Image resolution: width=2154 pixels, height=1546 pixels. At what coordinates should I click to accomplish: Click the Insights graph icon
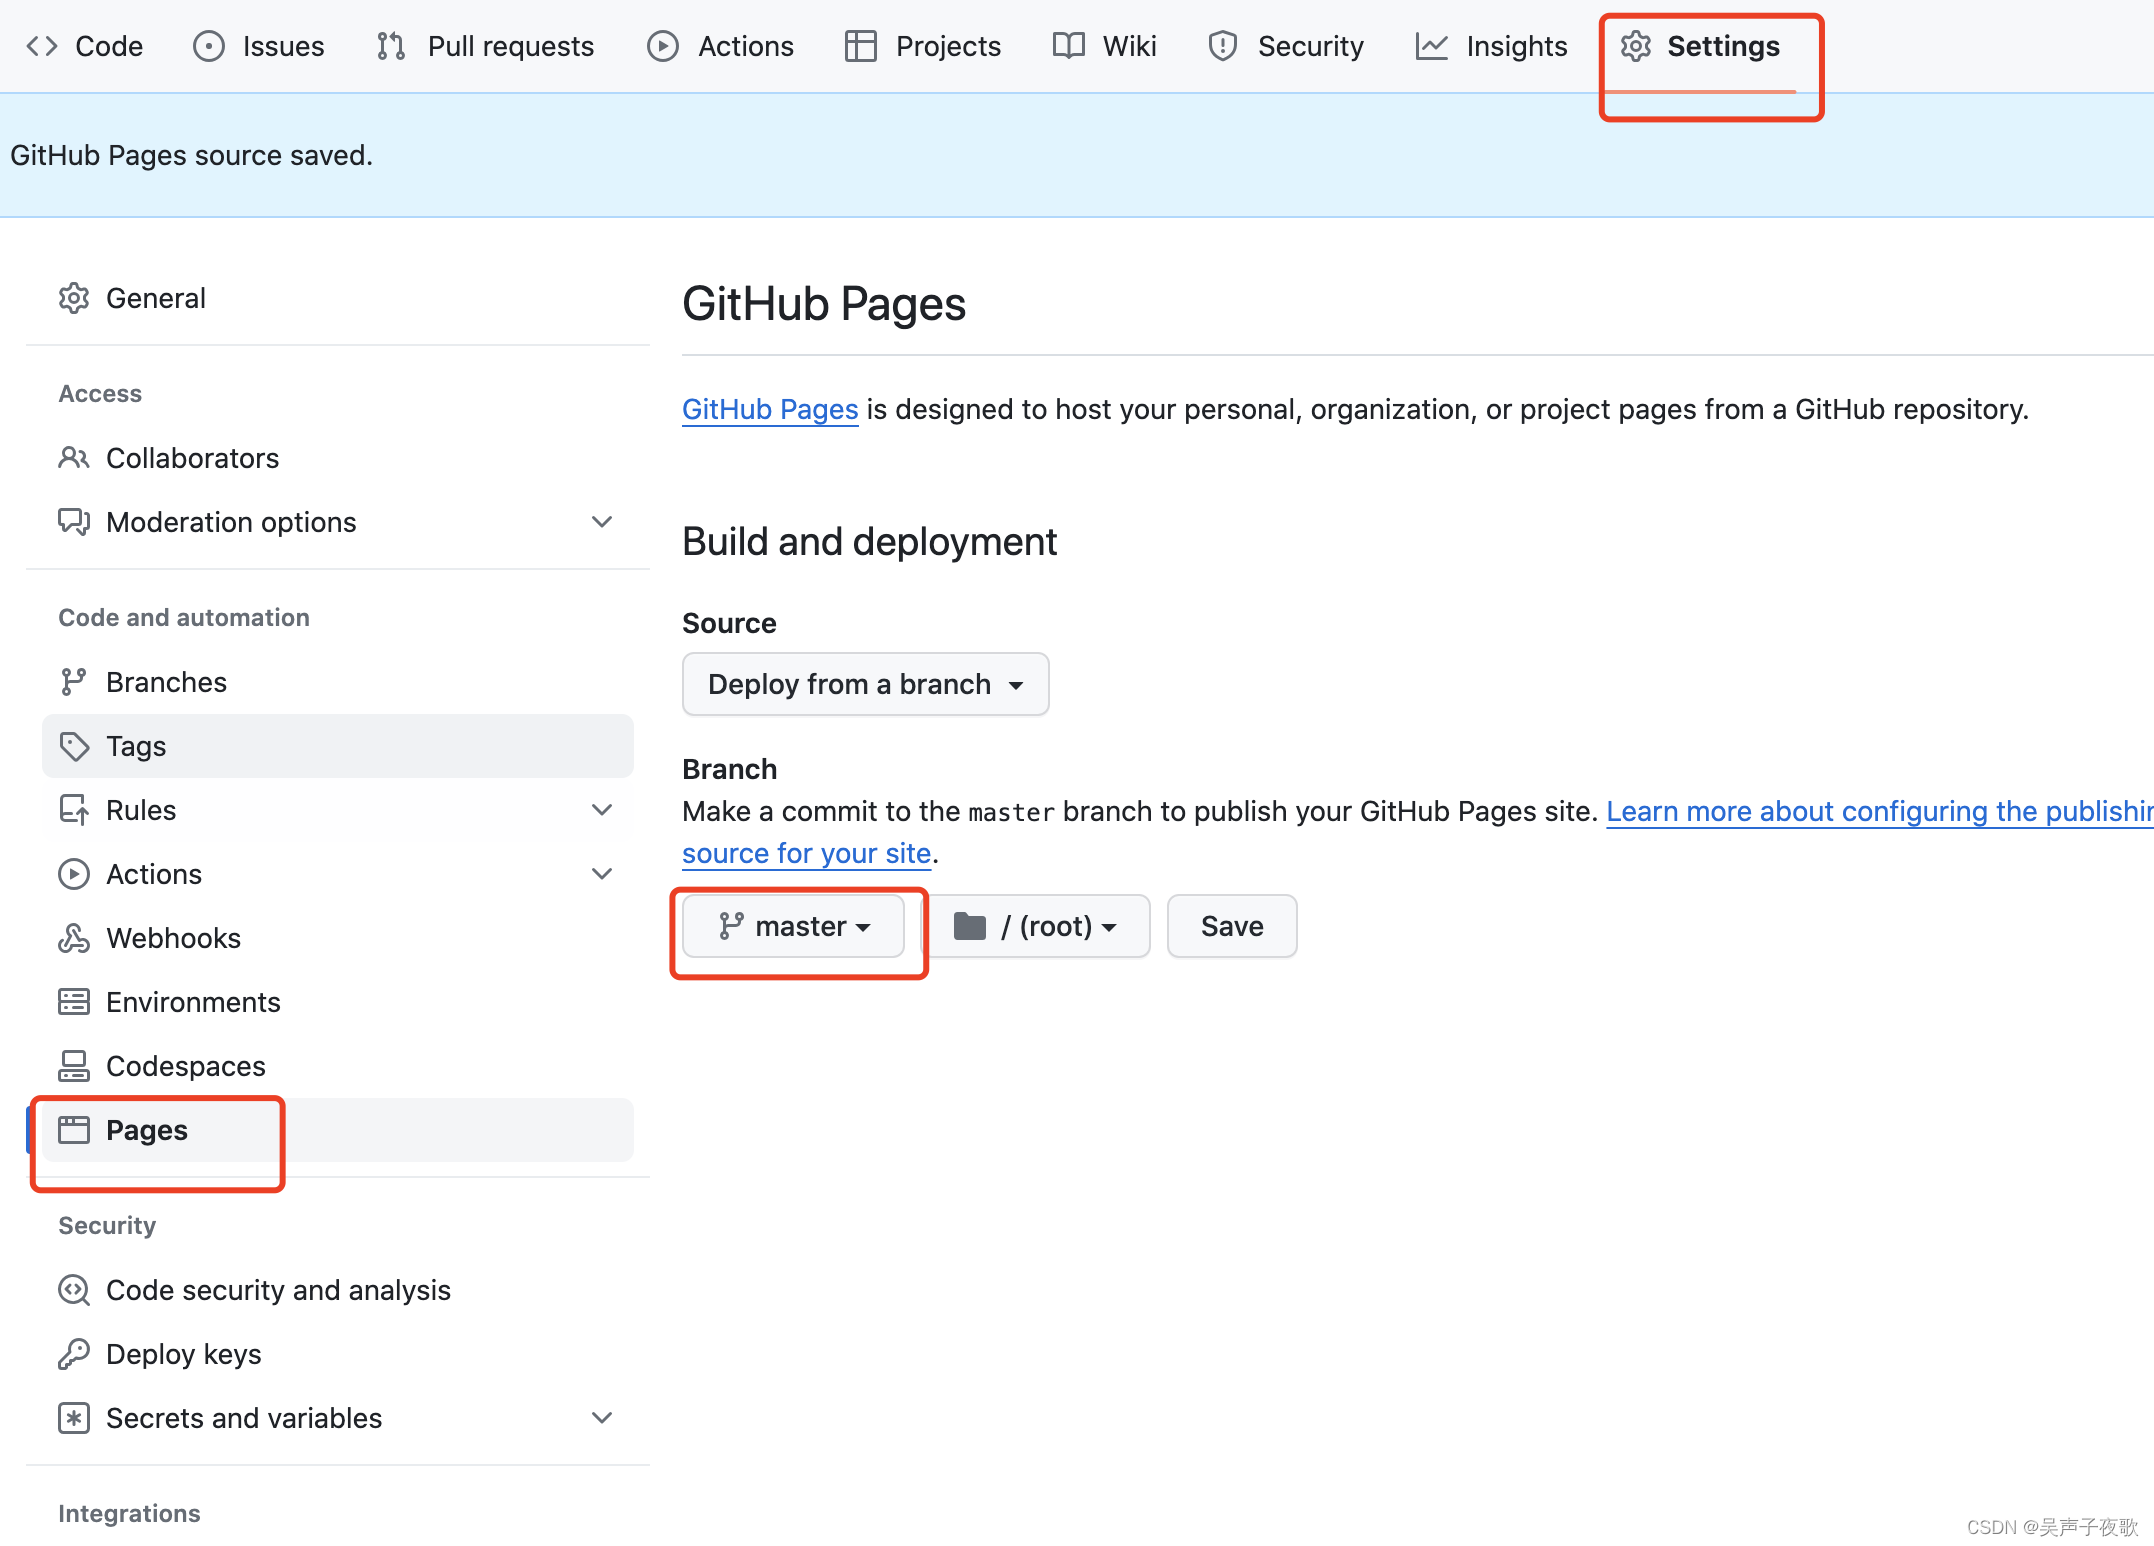(1432, 46)
